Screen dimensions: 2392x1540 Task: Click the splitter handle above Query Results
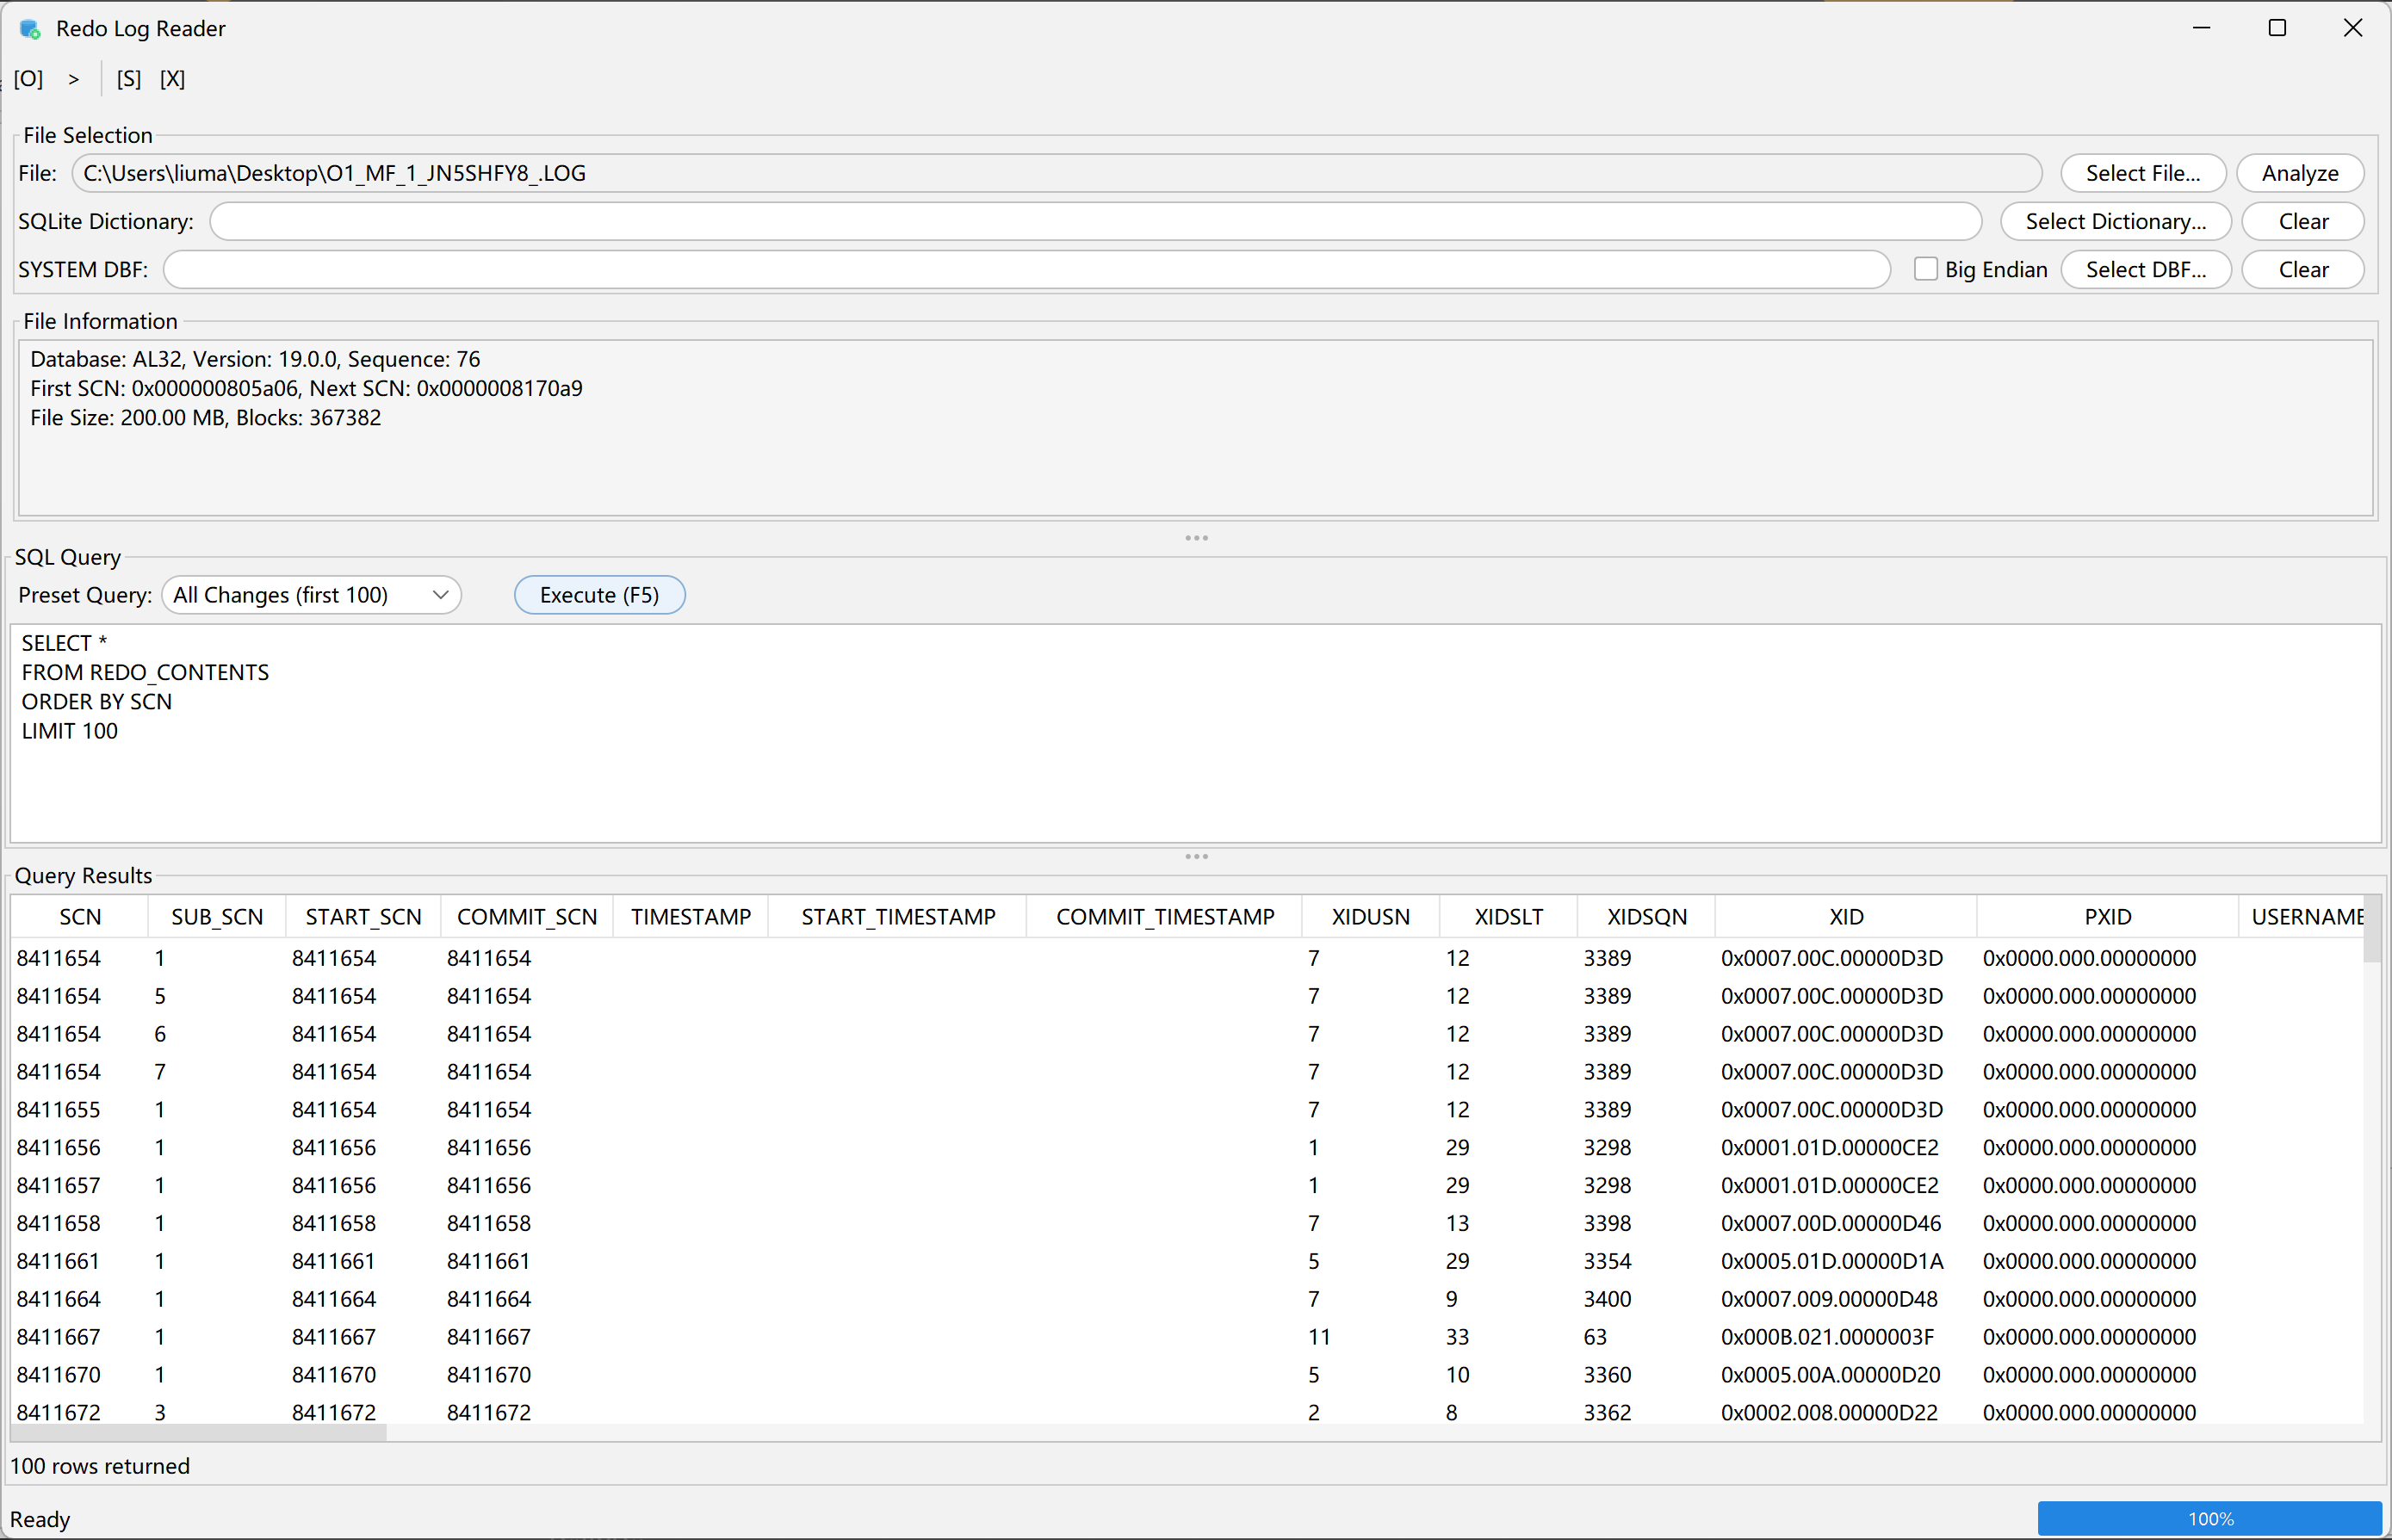(1196, 857)
